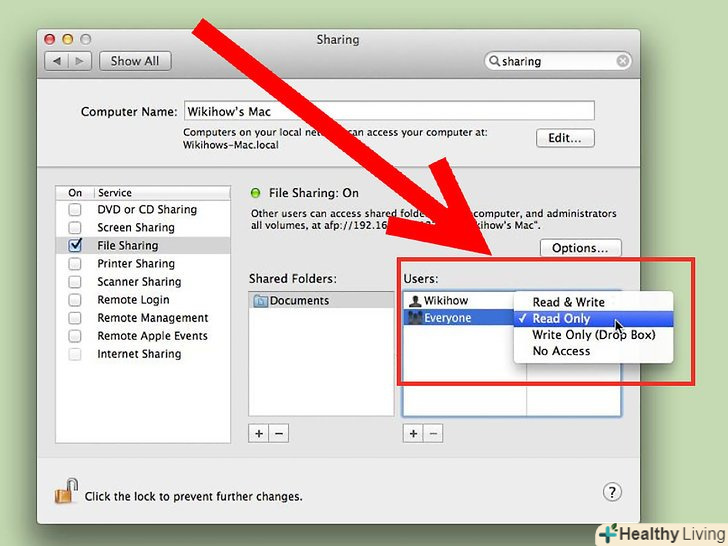The width and height of the screenshot is (728, 546).
Task: Add a shared folder with the plus button
Action: click(x=259, y=433)
